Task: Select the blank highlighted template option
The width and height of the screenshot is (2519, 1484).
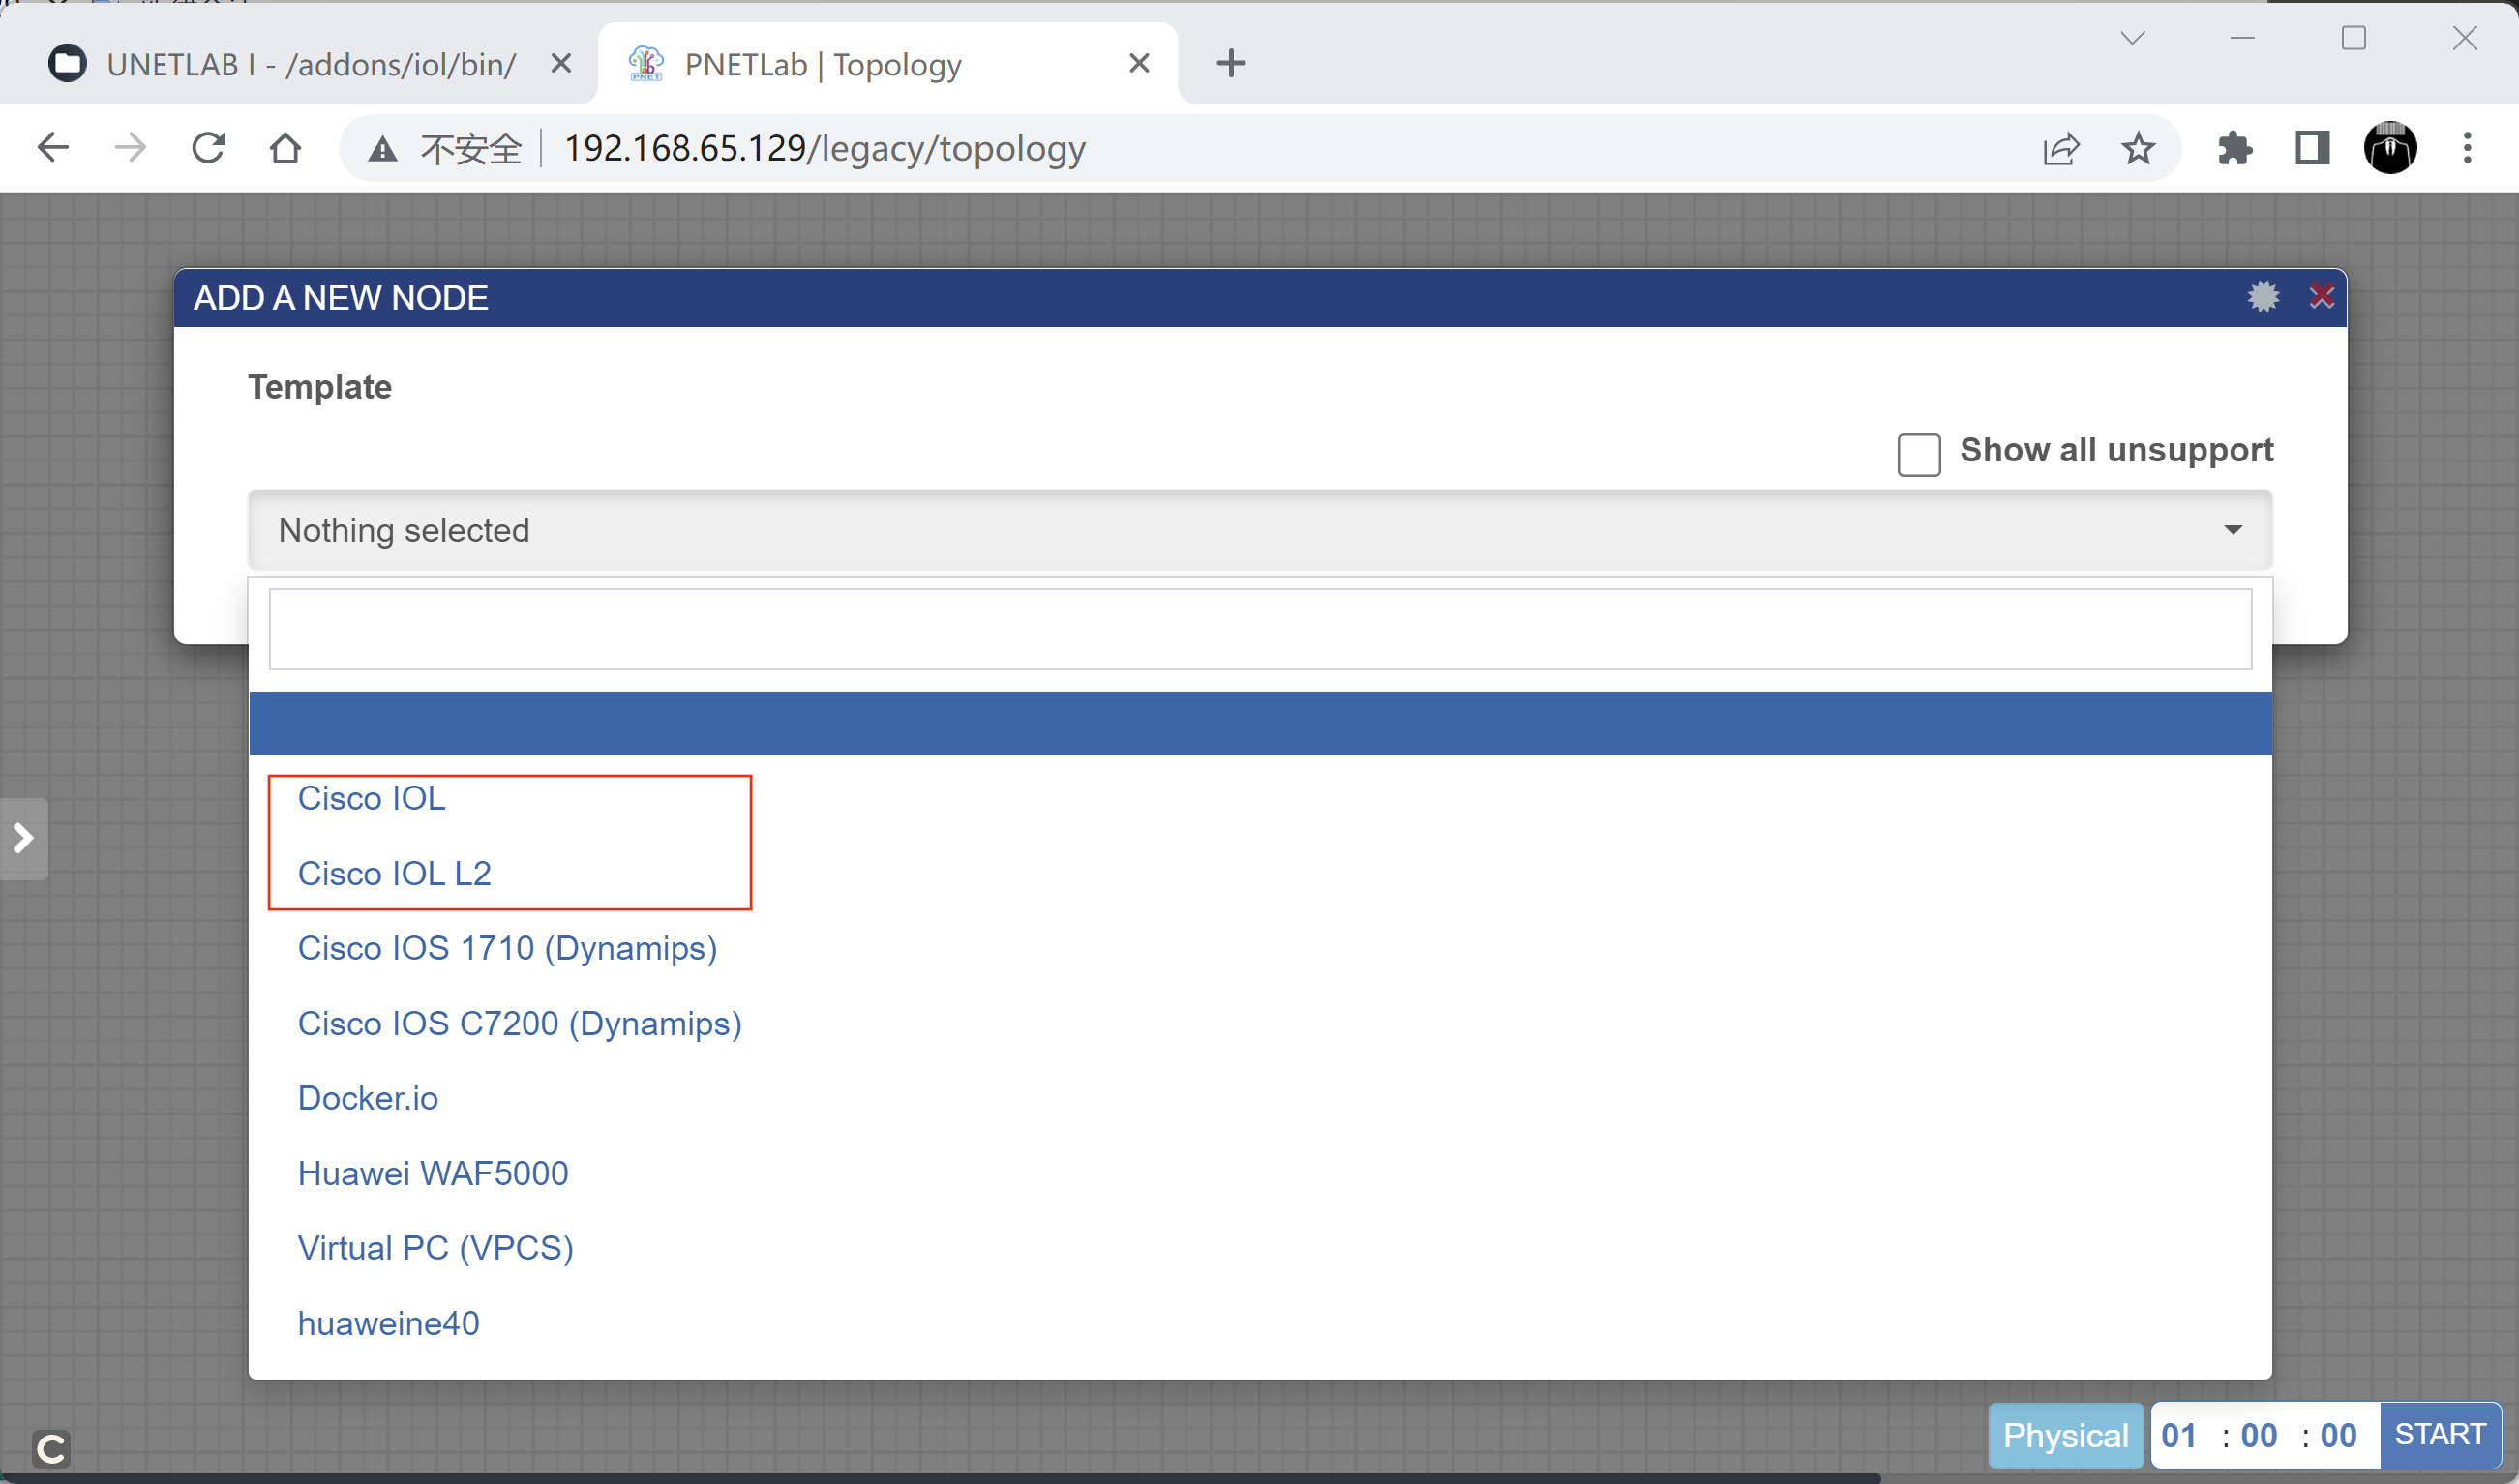Action: coord(1260,722)
